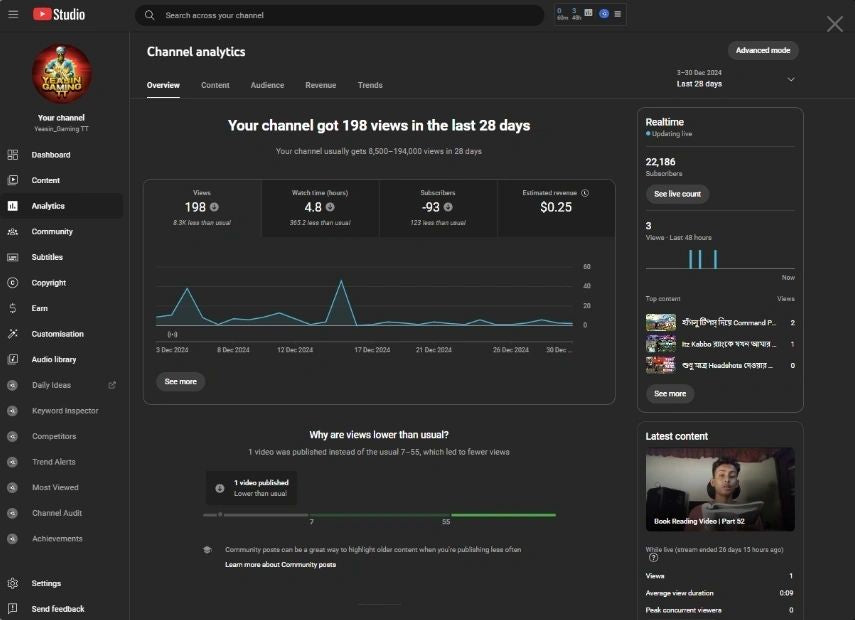This screenshot has height=620, width=855.
Task: Open the Audio library
Action: tap(53, 360)
